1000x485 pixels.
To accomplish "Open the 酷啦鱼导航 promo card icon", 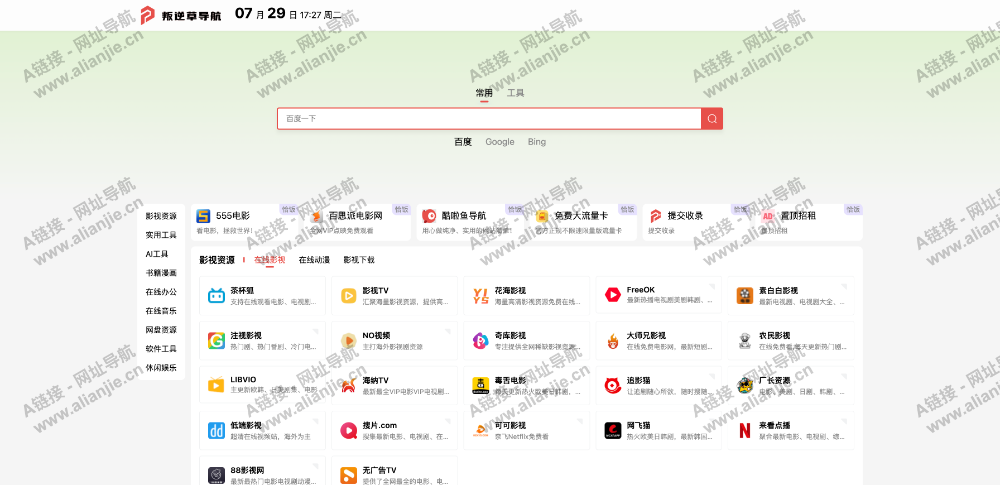I will (429, 216).
